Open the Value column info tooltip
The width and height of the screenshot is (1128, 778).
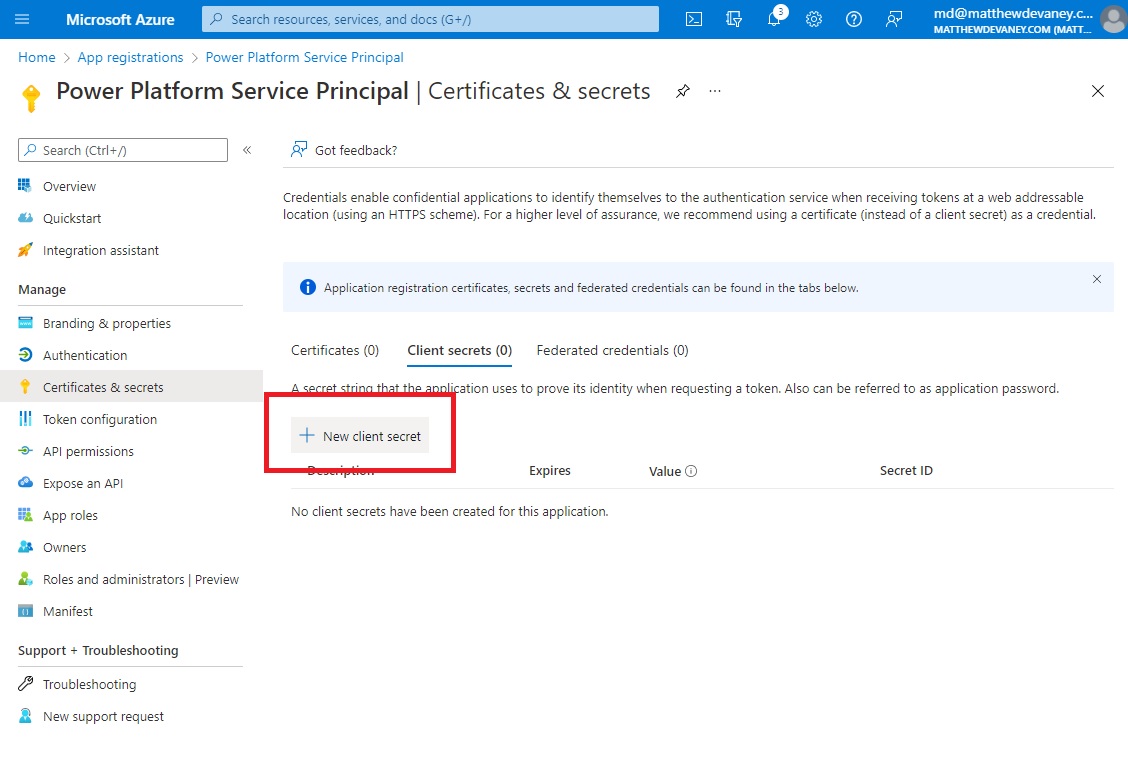693,470
